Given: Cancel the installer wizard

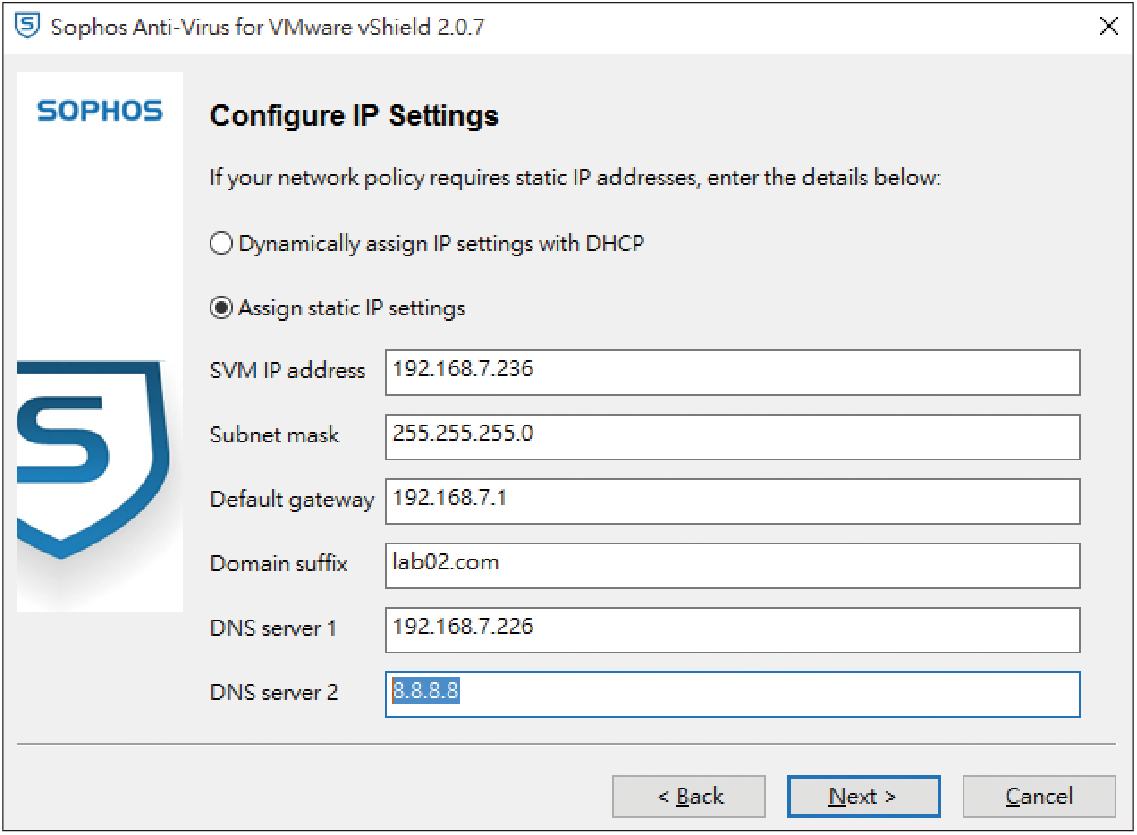Looking at the screenshot, I should (x=1039, y=797).
